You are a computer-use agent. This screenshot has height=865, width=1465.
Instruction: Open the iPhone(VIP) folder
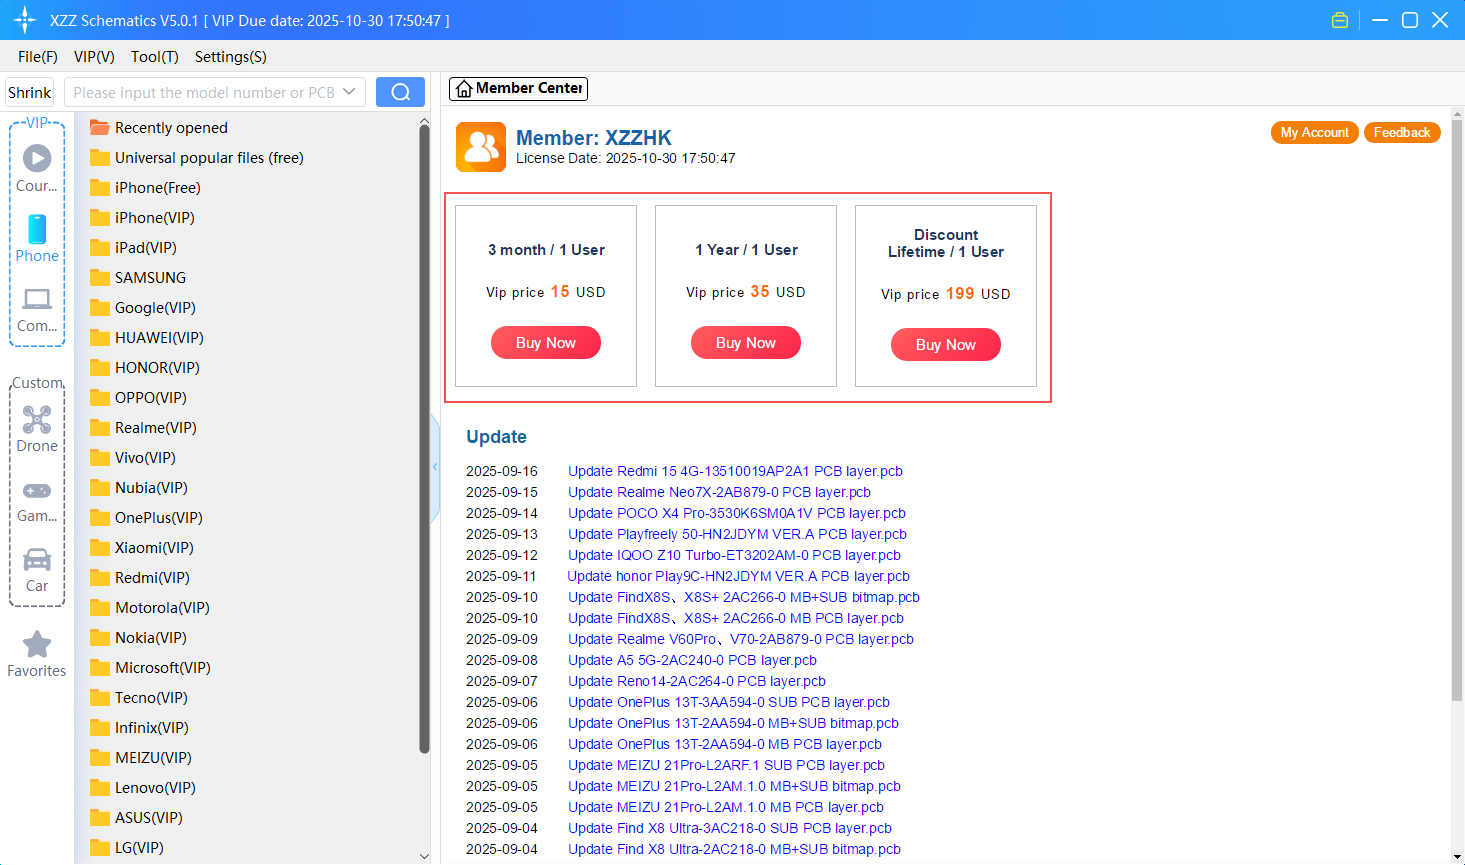tap(142, 218)
